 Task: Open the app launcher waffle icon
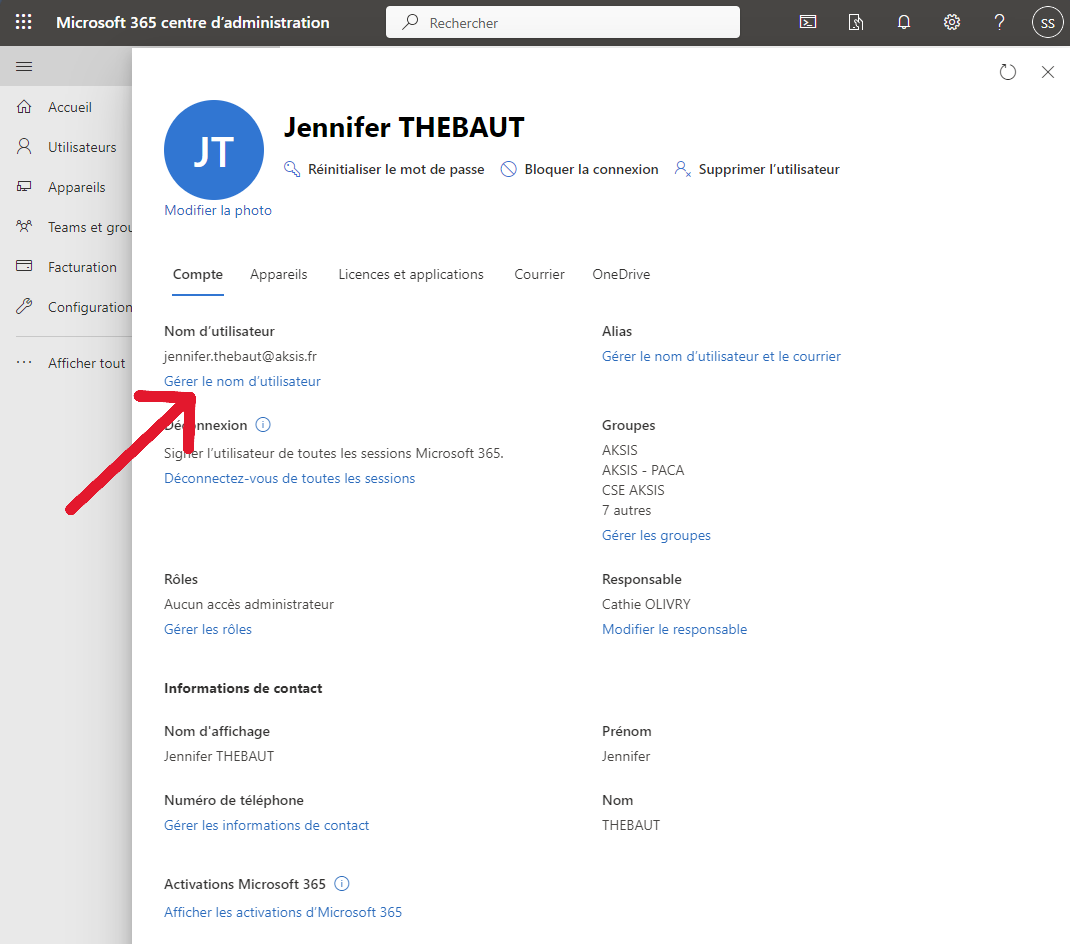coord(23,23)
